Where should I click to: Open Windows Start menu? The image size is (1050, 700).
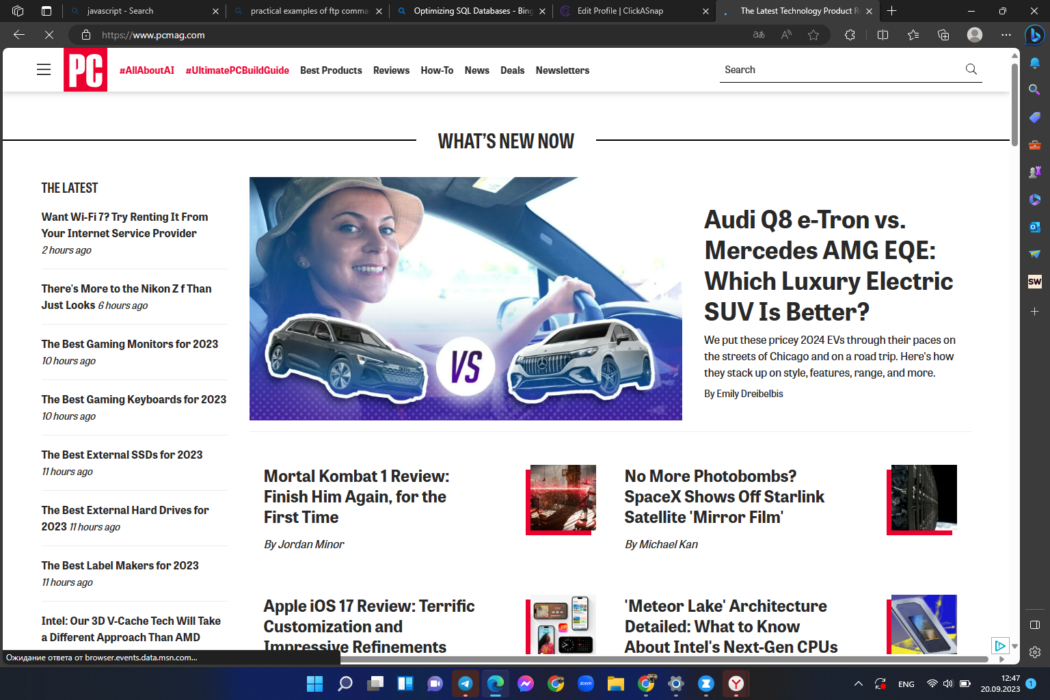[315, 683]
